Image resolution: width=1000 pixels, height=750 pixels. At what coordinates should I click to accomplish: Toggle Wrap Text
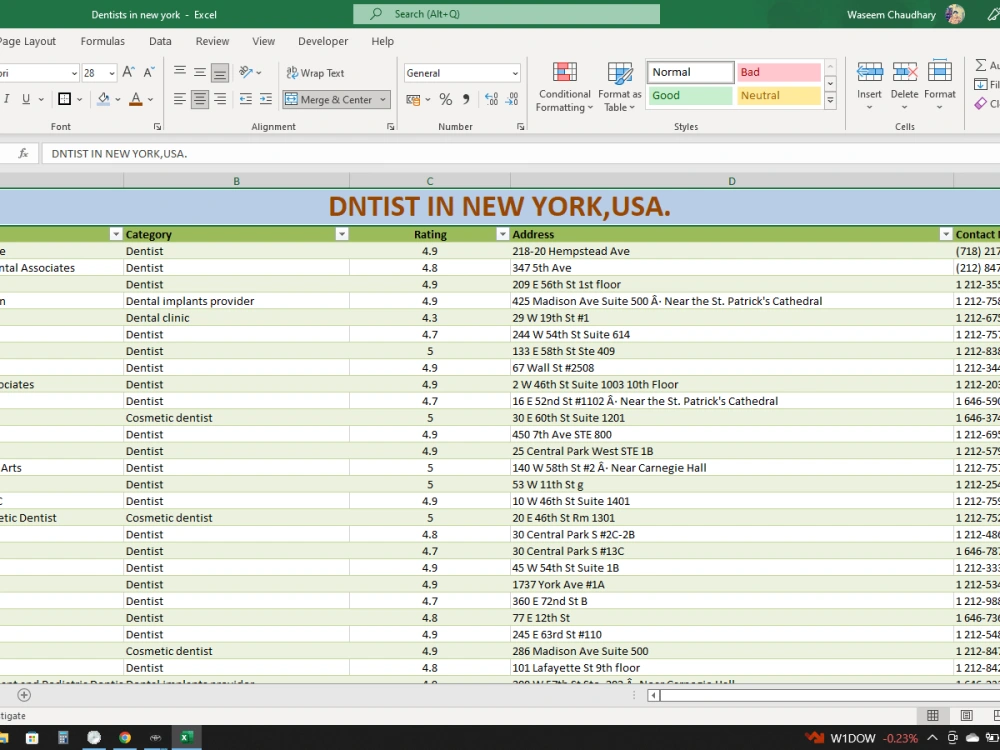pos(315,73)
